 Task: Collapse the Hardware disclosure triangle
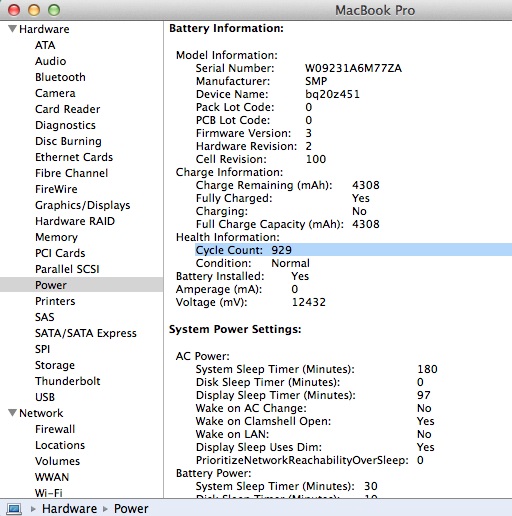pyautogui.click(x=12, y=29)
